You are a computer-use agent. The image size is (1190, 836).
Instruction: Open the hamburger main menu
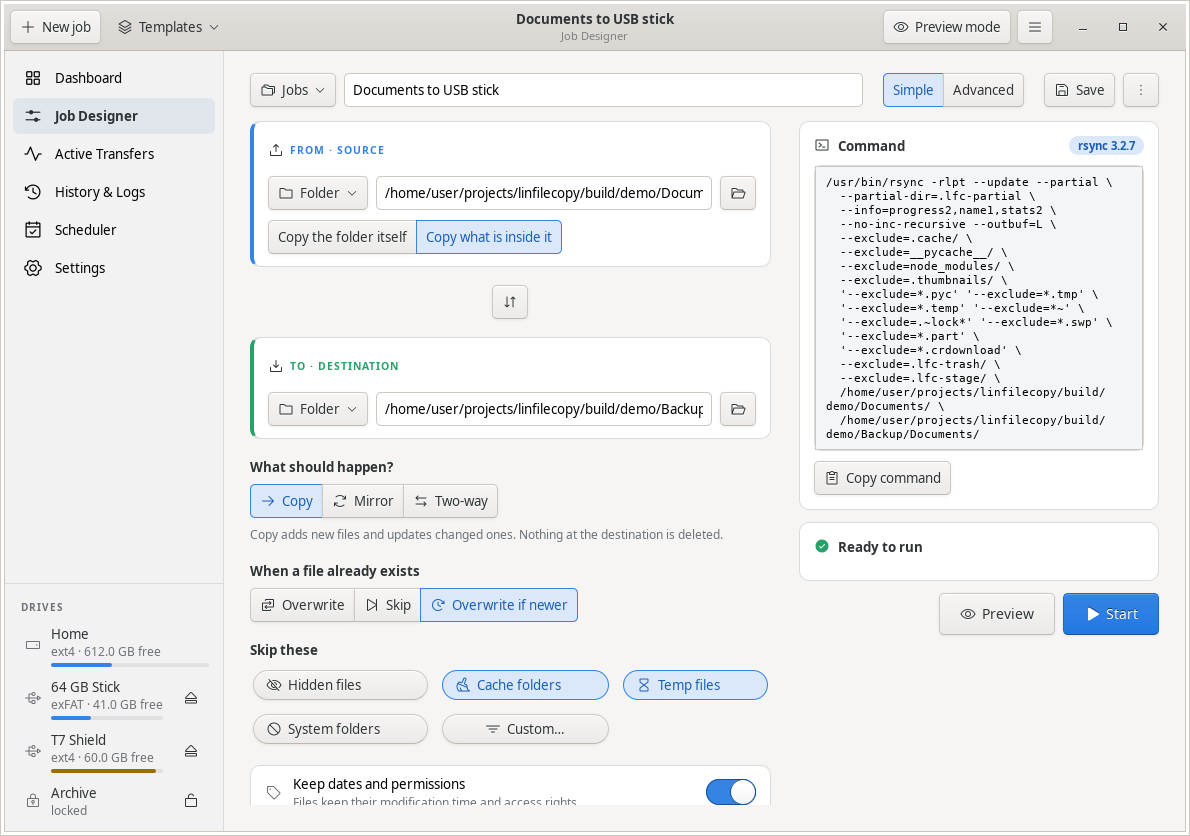[1034, 27]
